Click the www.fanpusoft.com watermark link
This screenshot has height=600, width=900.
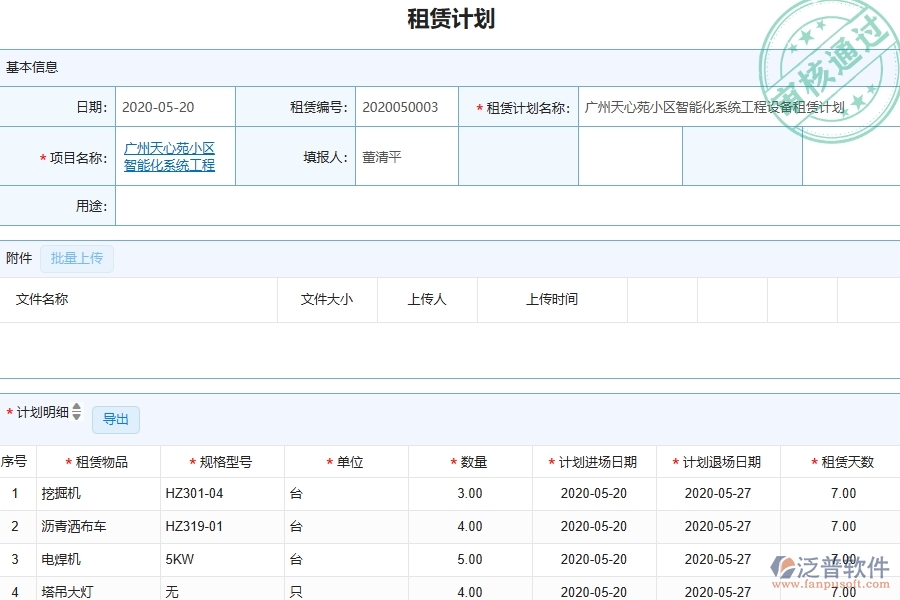click(832, 582)
